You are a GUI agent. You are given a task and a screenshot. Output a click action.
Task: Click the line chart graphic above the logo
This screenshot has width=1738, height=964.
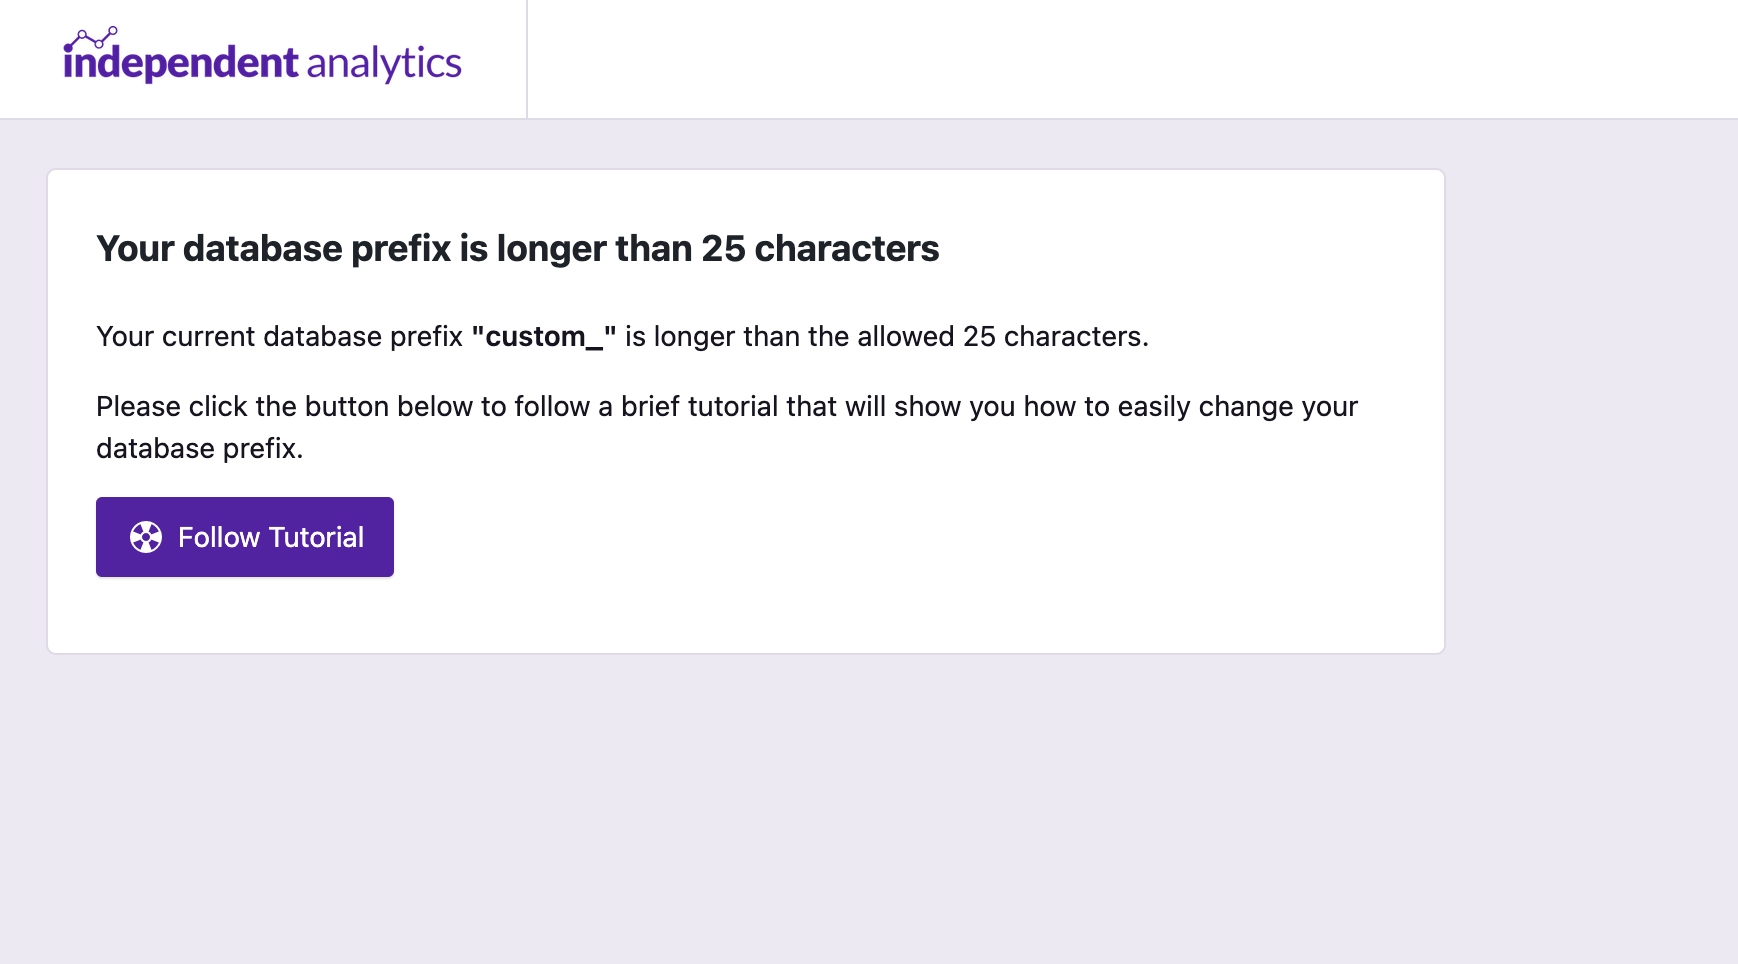coord(91,38)
